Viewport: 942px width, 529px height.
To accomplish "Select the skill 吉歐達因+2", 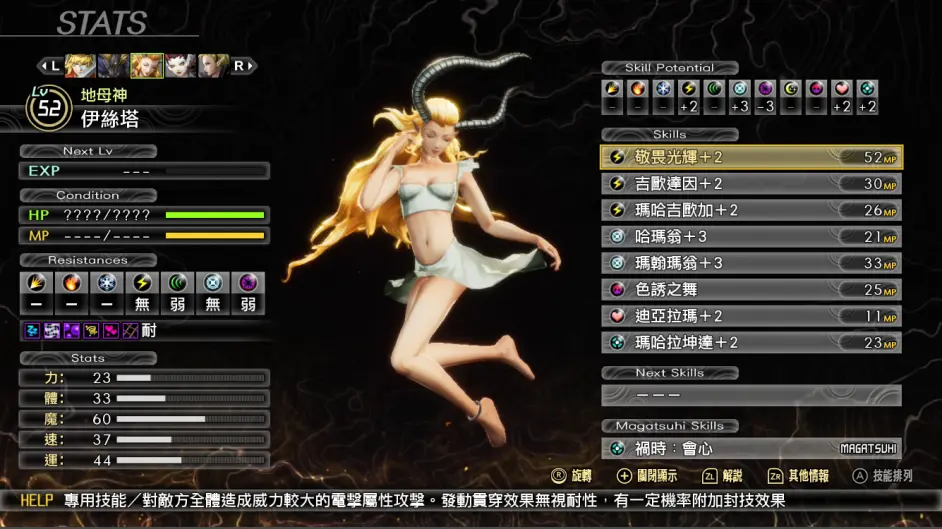I will coord(752,184).
